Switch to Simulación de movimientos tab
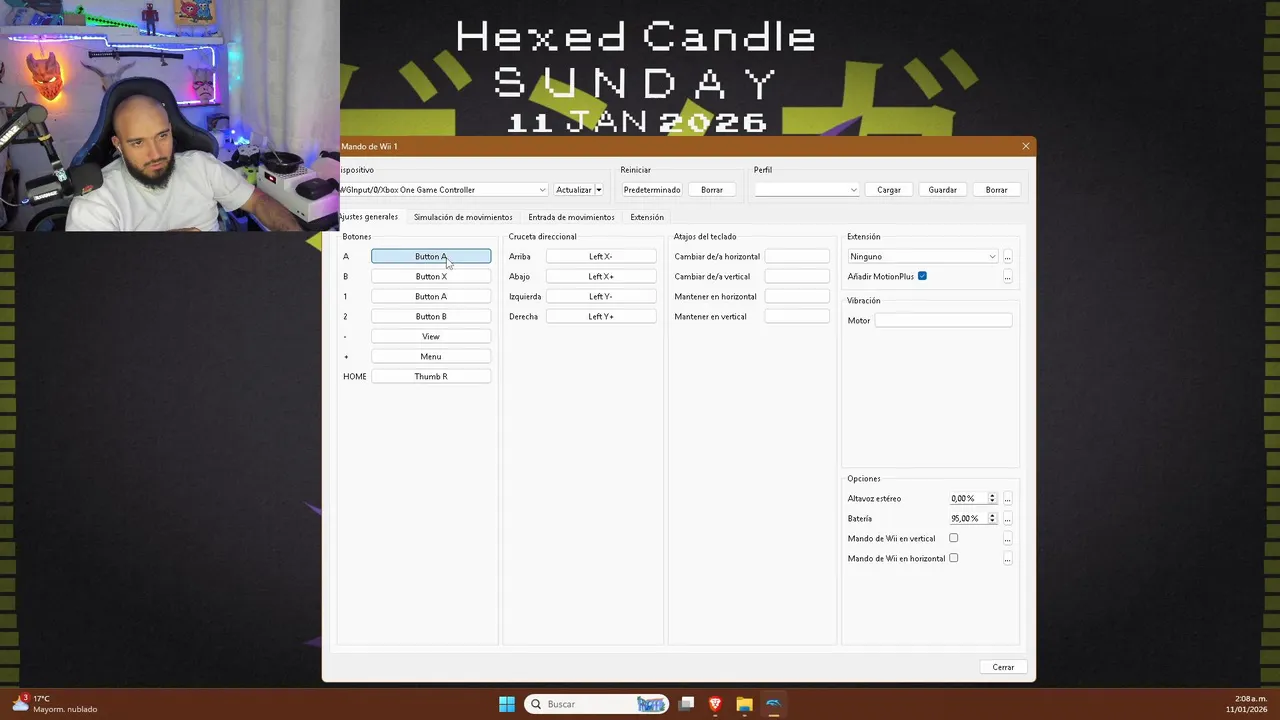Viewport: 1280px width, 720px height. click(x=463, y=217)
